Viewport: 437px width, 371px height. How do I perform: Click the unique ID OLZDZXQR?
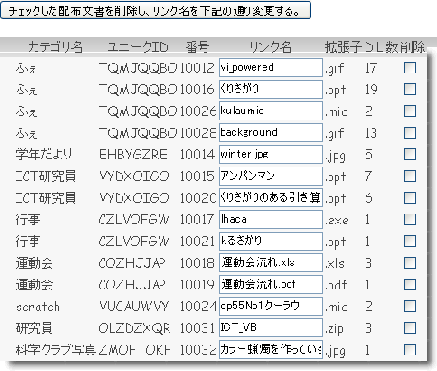[x=134, y=328]
